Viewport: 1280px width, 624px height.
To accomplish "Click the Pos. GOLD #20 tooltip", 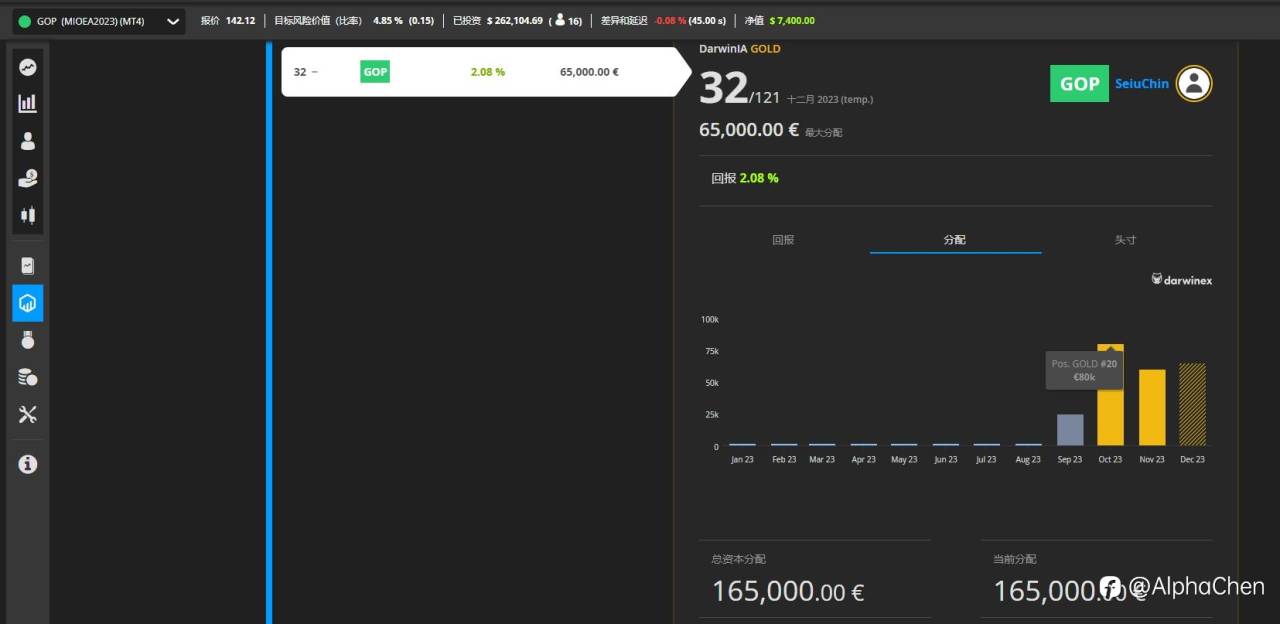I will point(1084,370).
